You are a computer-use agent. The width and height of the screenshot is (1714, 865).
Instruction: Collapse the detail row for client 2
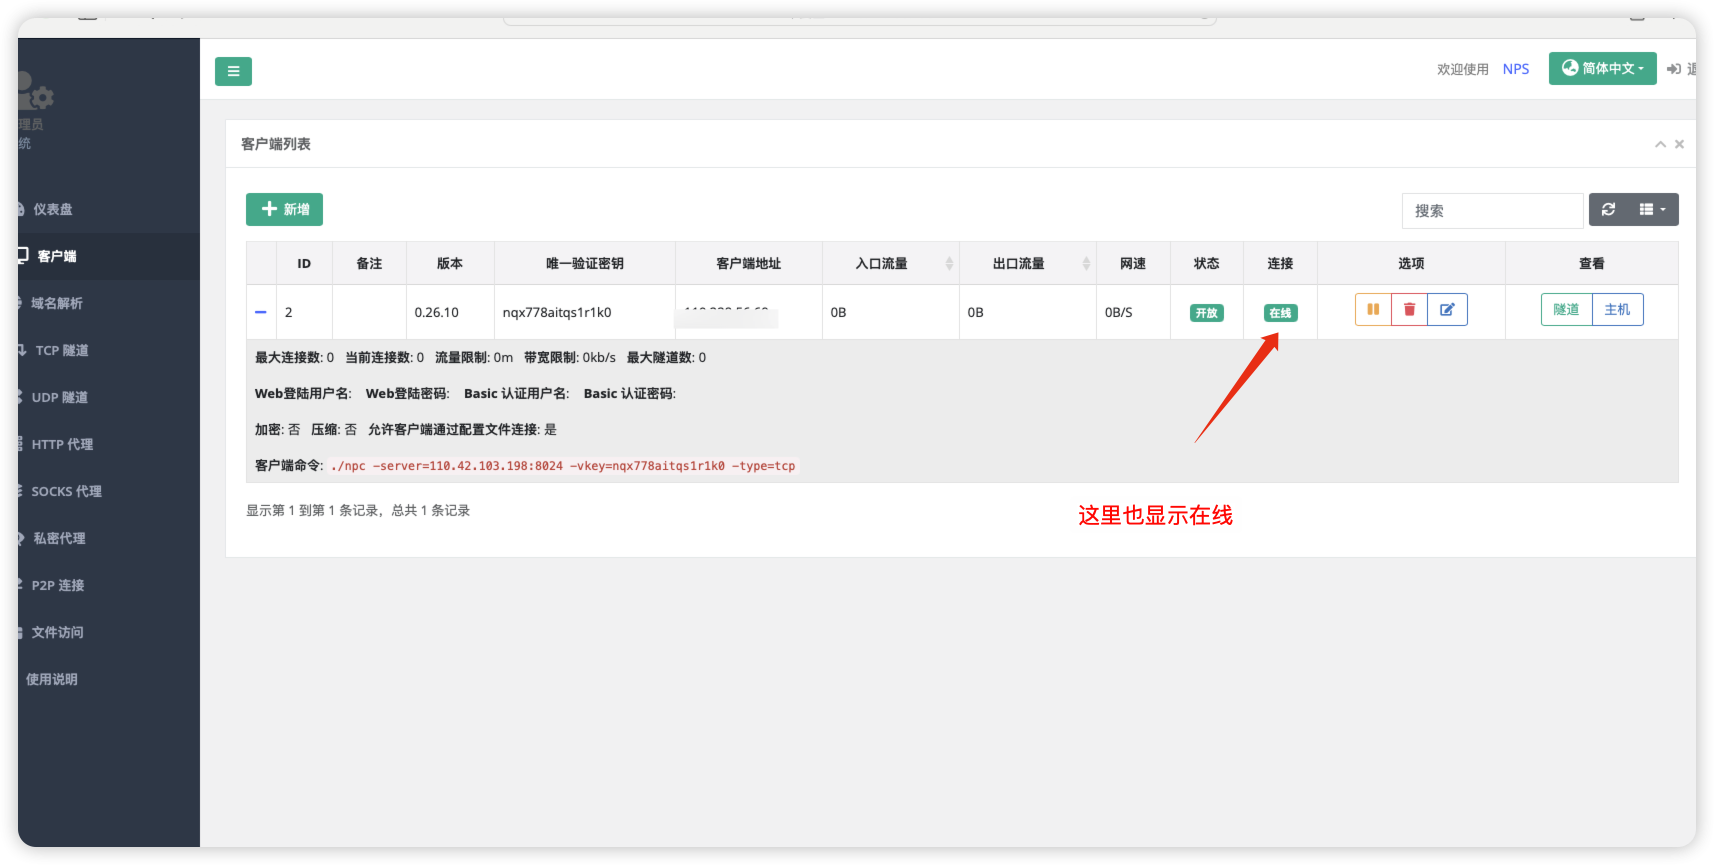tap(261, 312)
